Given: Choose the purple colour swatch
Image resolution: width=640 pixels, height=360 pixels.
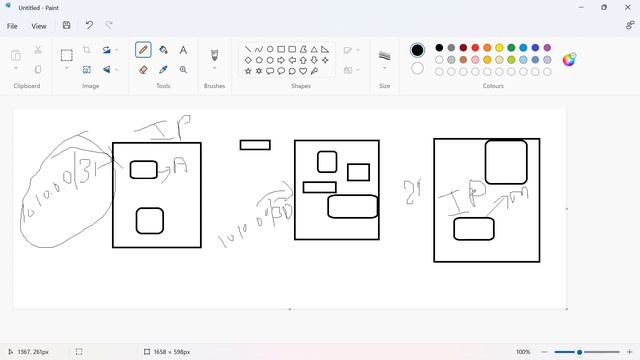Looking at the screenshot, I should tap(547, 48).
